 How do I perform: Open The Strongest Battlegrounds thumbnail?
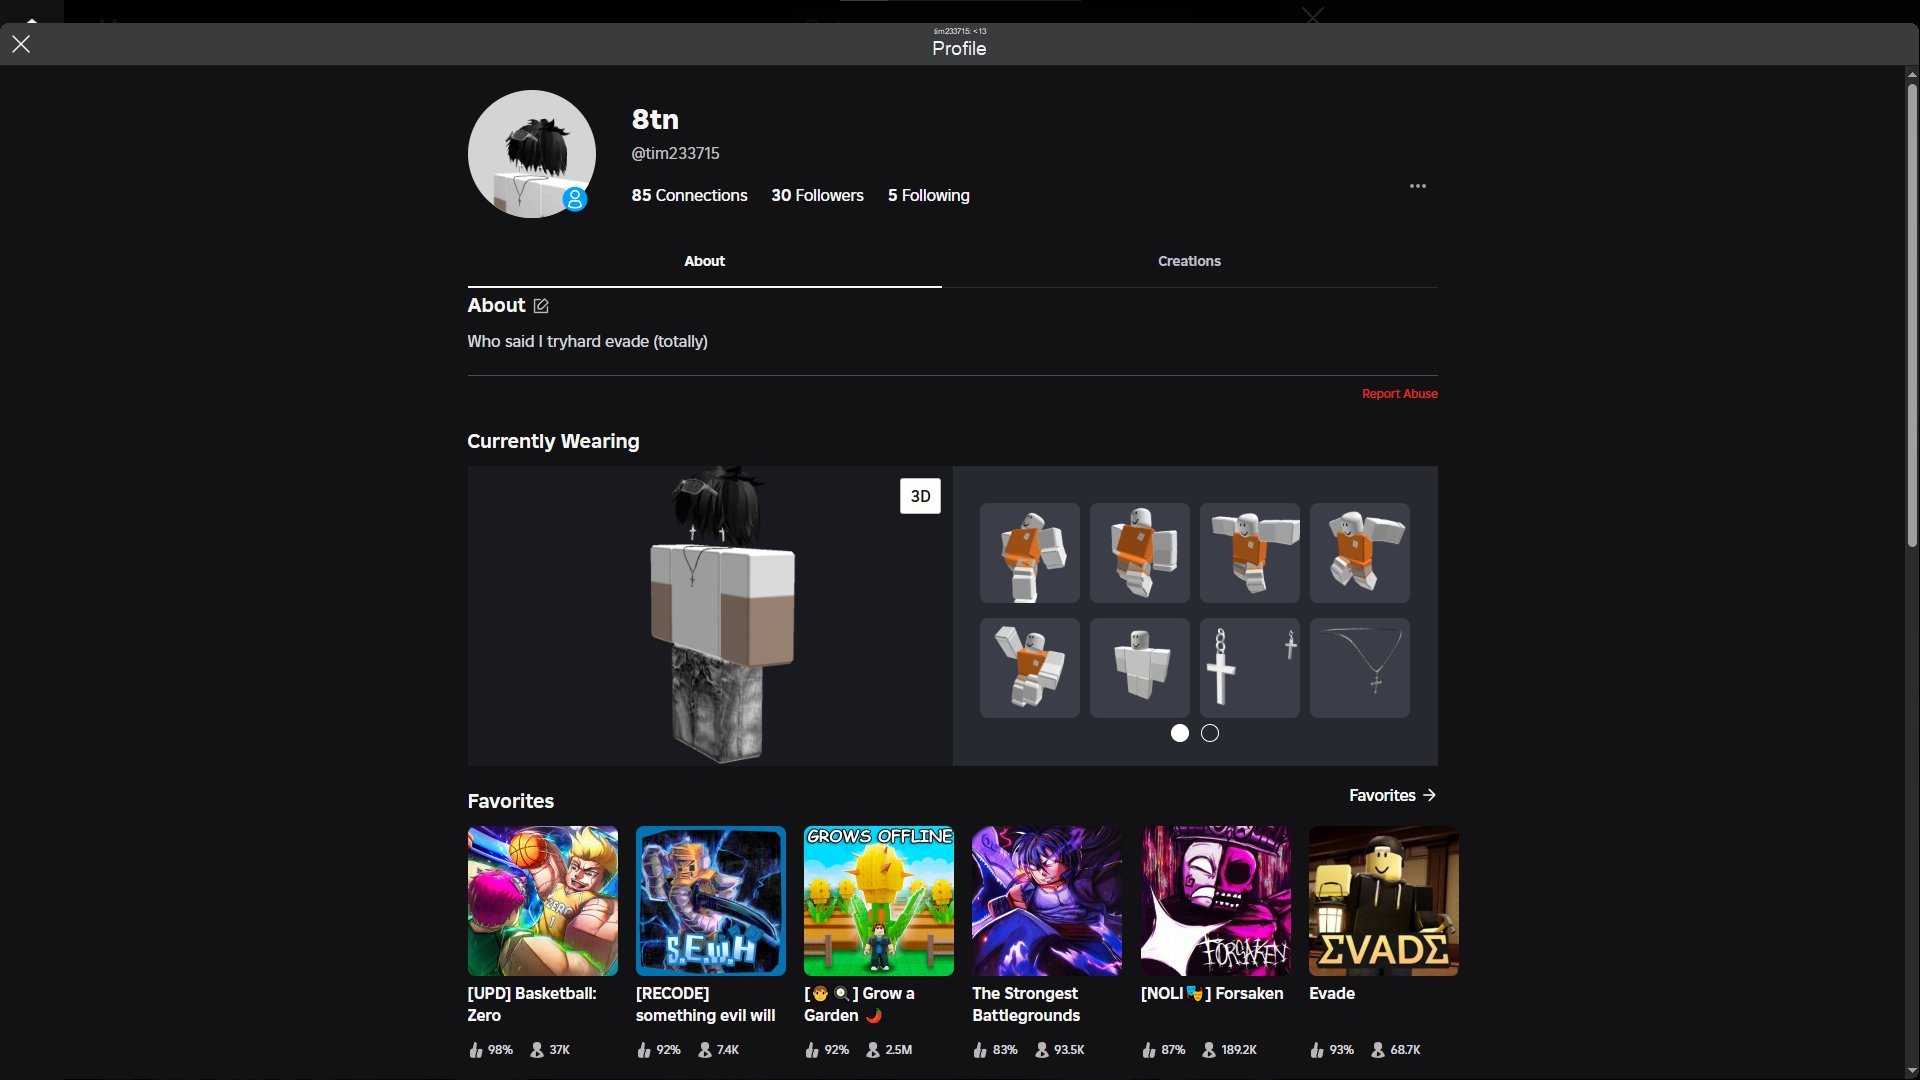pyautogui.click(x=1047, y=901)
